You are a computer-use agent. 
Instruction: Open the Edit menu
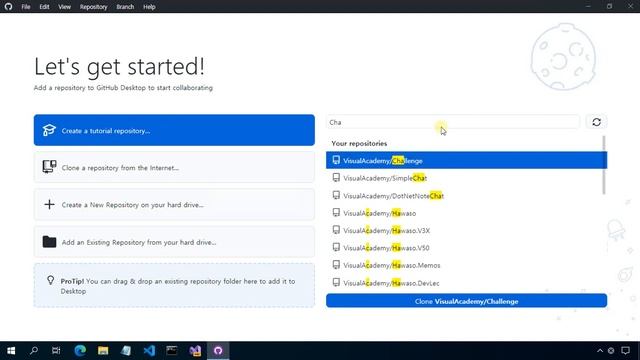point(44,7)
